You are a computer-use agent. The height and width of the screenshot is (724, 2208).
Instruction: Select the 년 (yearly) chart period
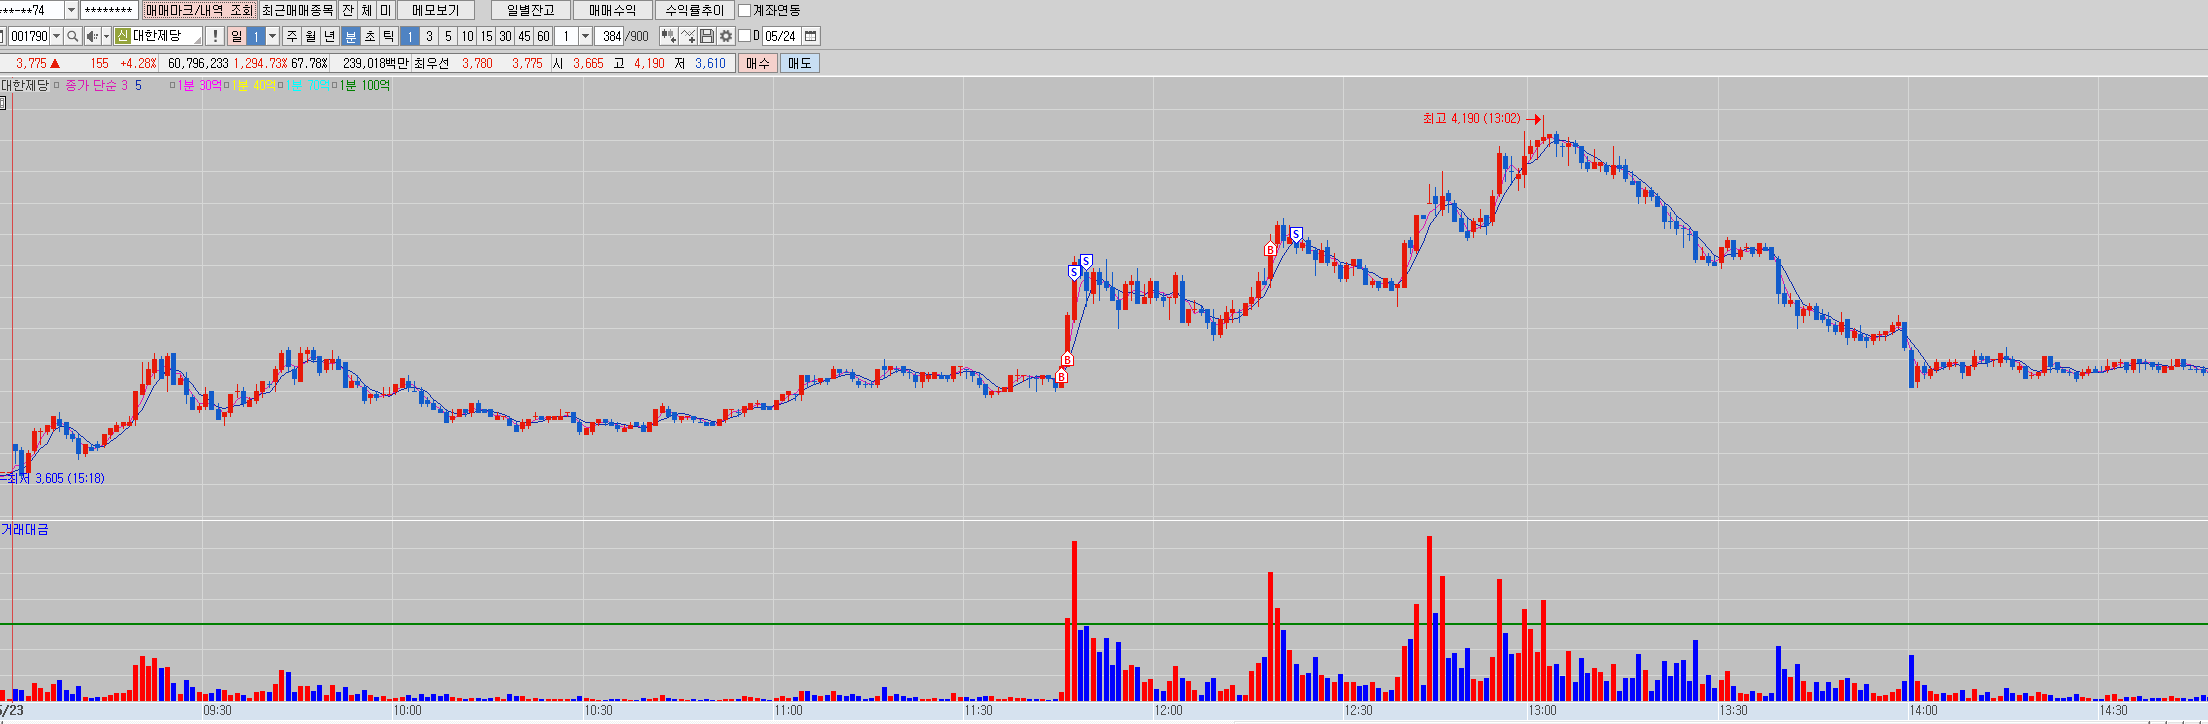(x=330, y=36)
